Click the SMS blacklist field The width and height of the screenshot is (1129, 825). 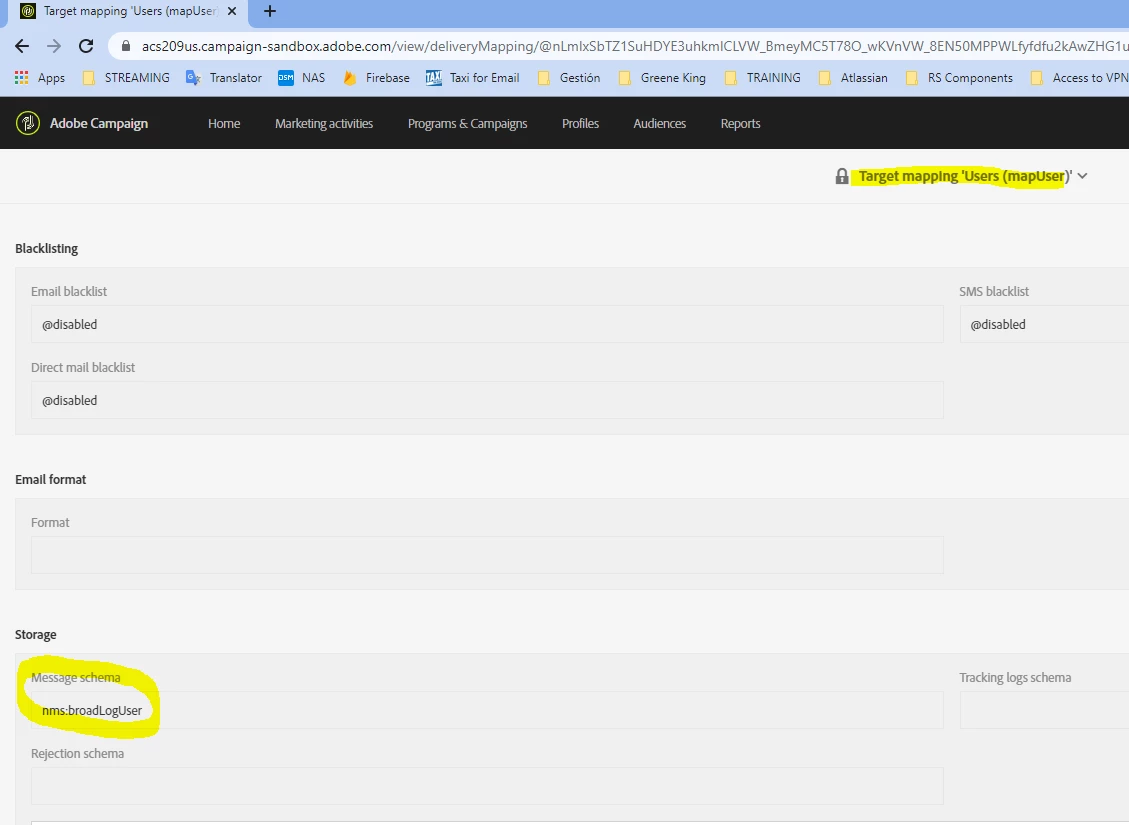point(1044,324)
